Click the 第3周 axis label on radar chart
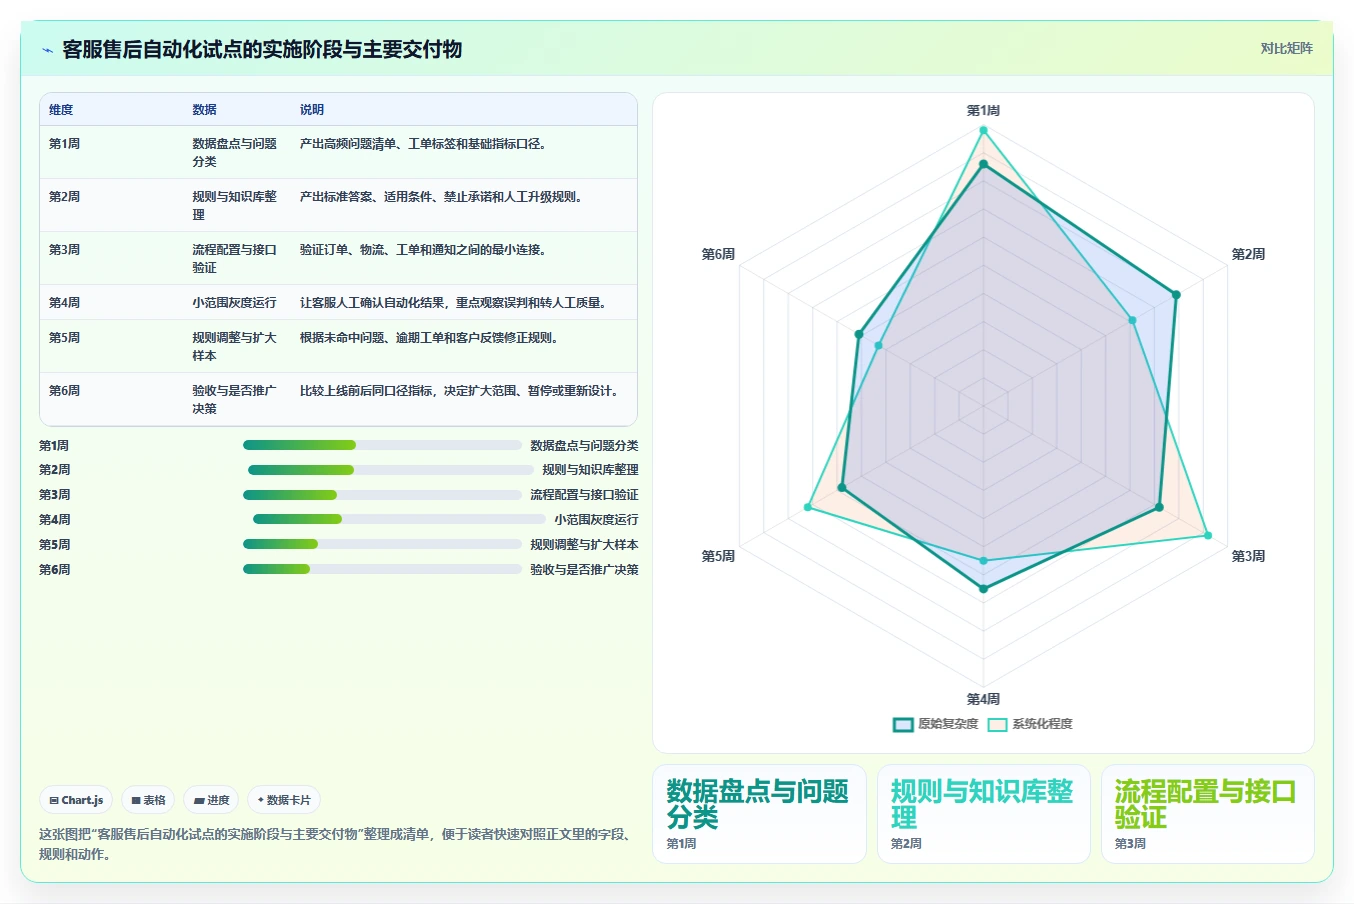This screenshot has width=1354, height=904. (1248, 556)
